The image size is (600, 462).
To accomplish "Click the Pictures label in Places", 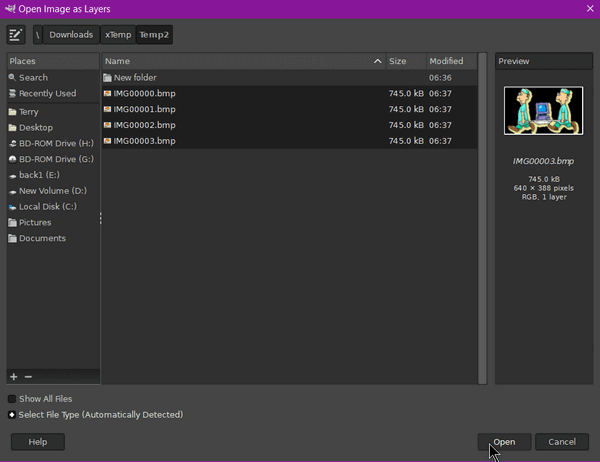I will click(35, 222).
